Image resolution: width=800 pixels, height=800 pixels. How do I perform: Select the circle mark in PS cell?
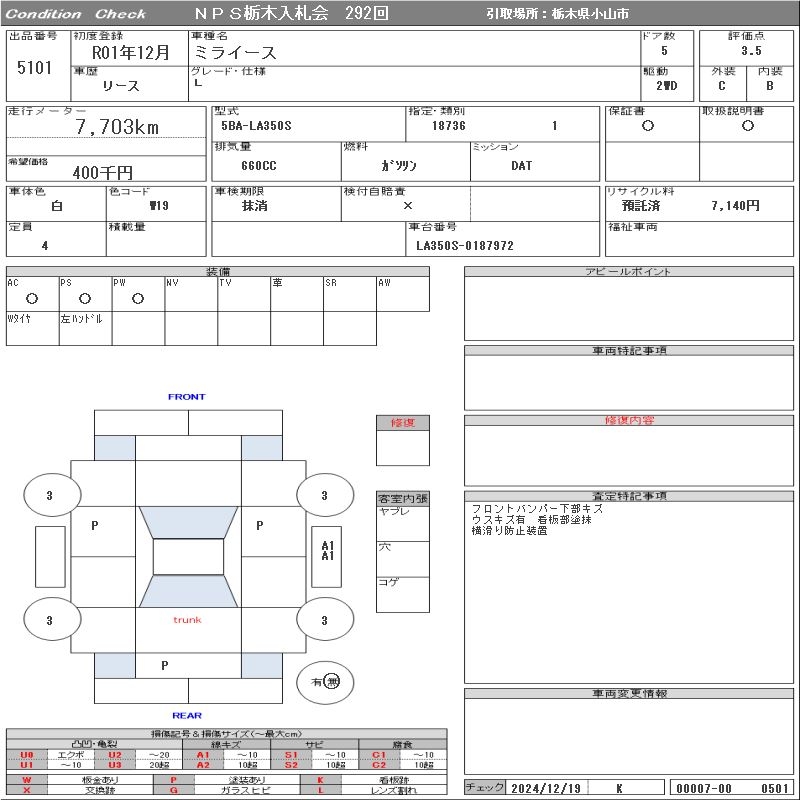(x=85, y=298)
